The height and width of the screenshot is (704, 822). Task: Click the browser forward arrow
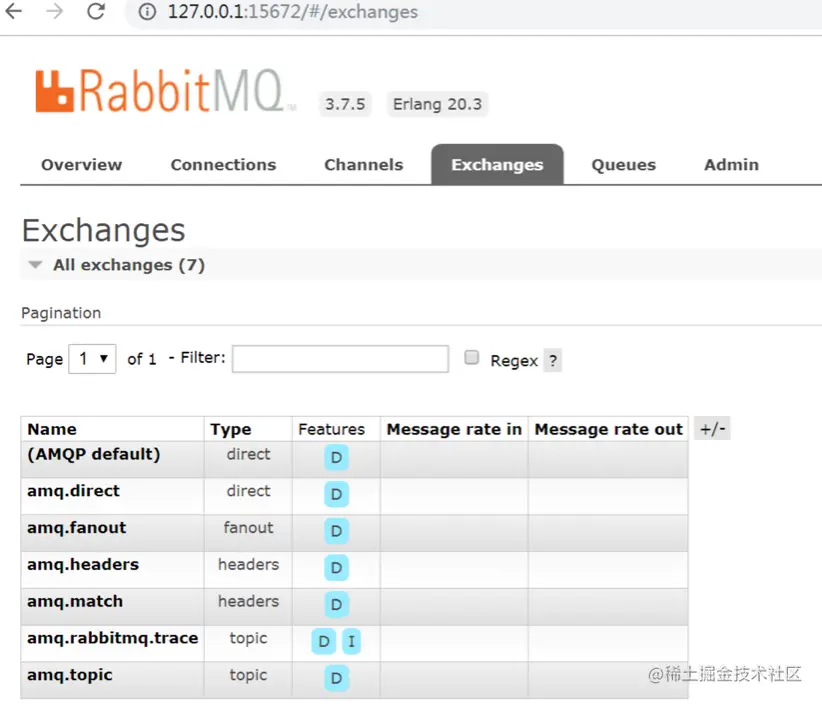click(x=55, y=11)
